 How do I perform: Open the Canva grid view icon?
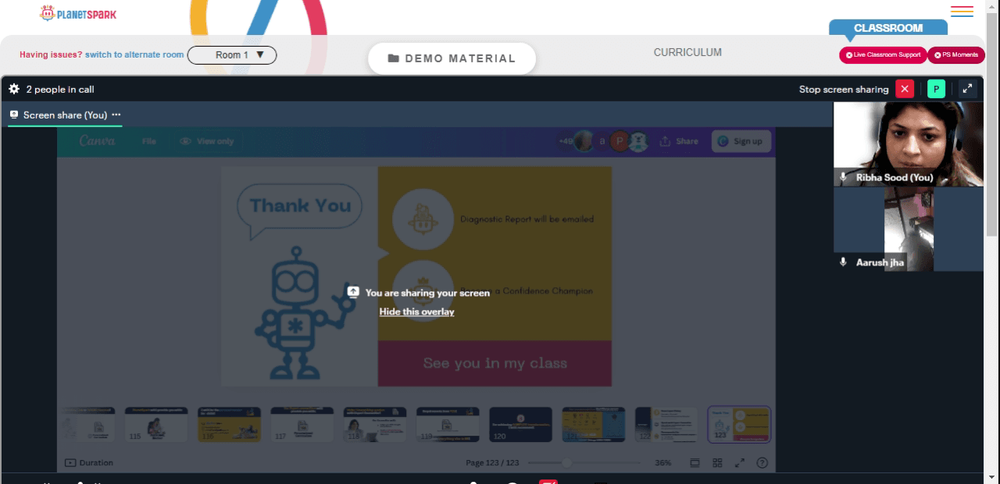tap(717, 463)
